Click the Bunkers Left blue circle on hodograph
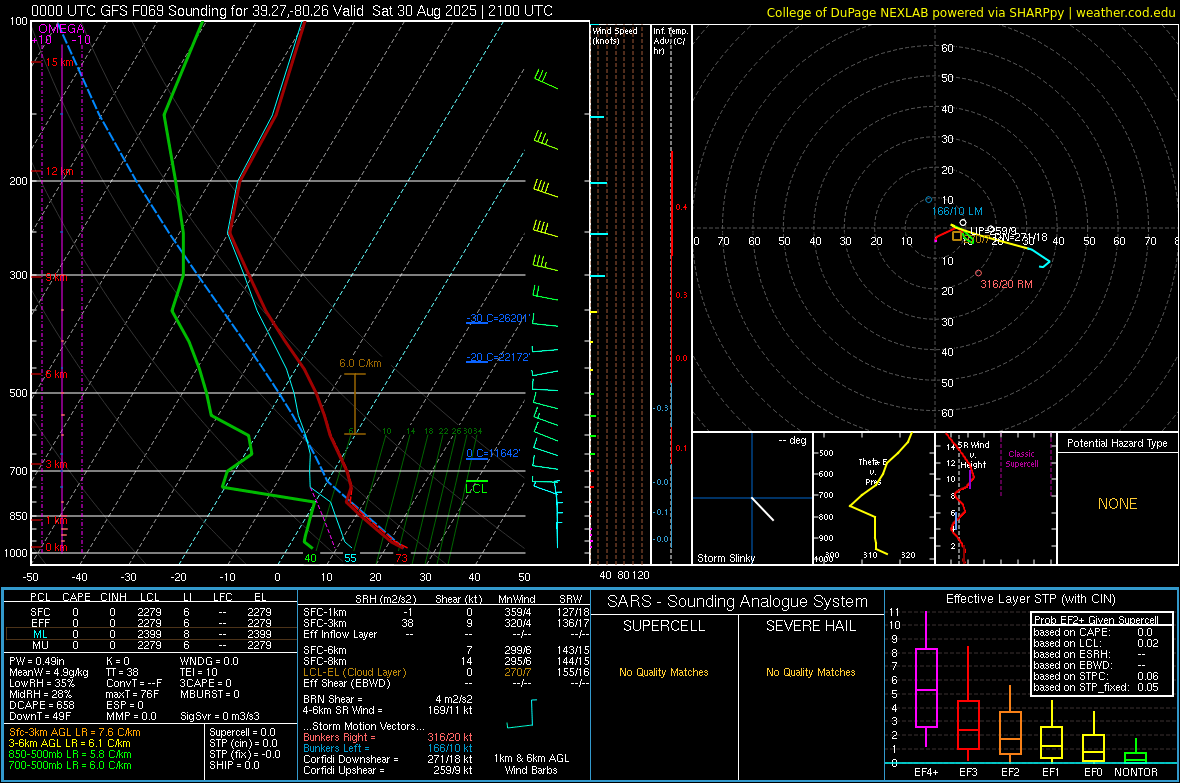 (x=929, y=200)
